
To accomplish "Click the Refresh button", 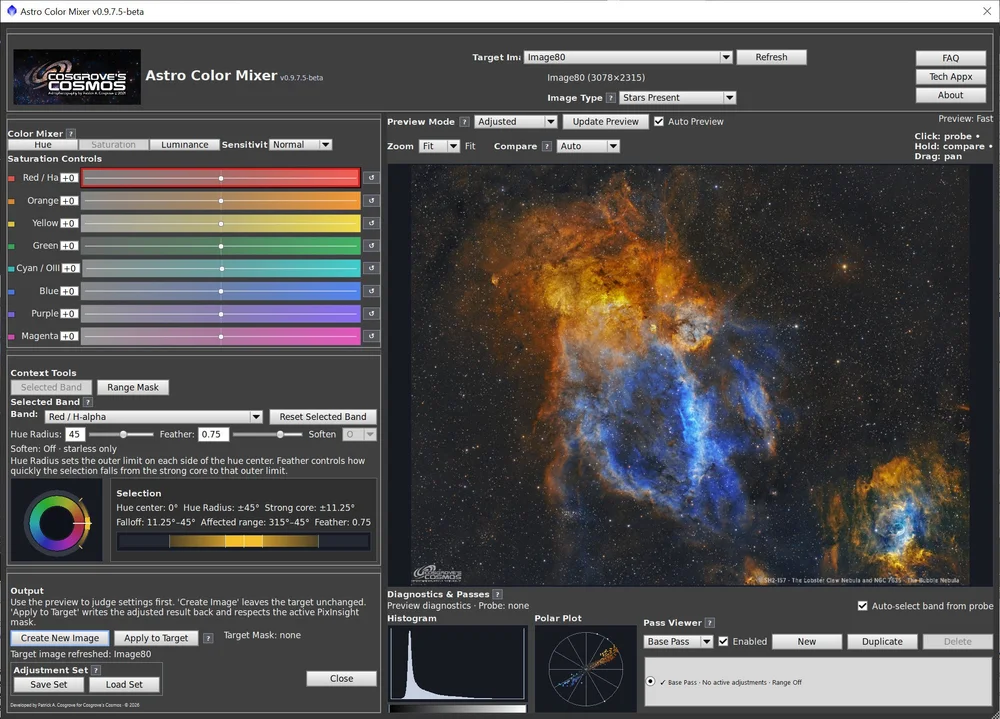I will click(x=771, y=57).
